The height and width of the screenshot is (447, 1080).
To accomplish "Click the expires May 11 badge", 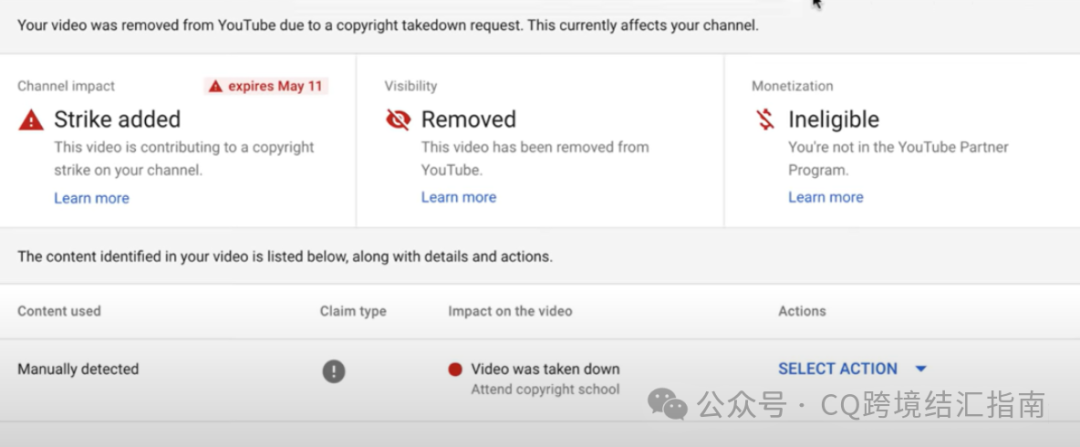I will 267,87.
